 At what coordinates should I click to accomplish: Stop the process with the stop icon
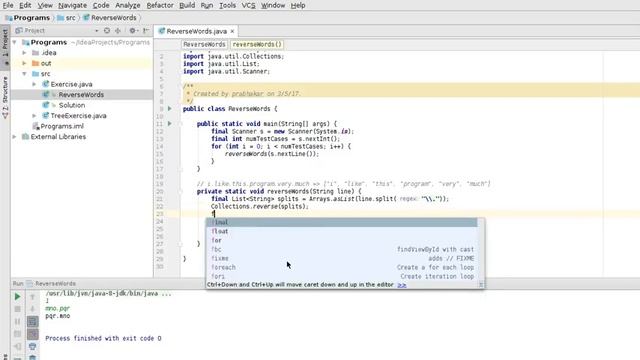tap(17, 309)
